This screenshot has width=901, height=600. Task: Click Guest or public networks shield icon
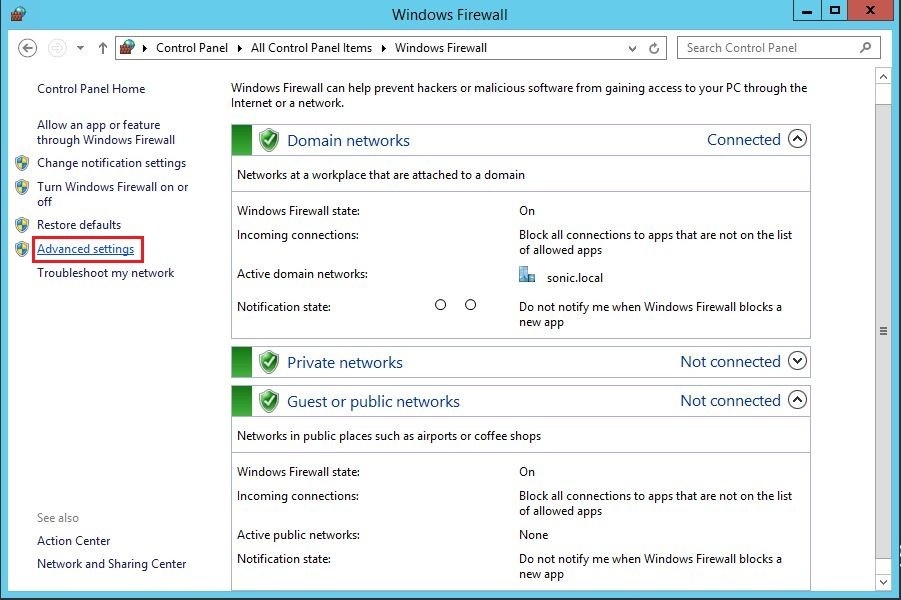(268, 401)
